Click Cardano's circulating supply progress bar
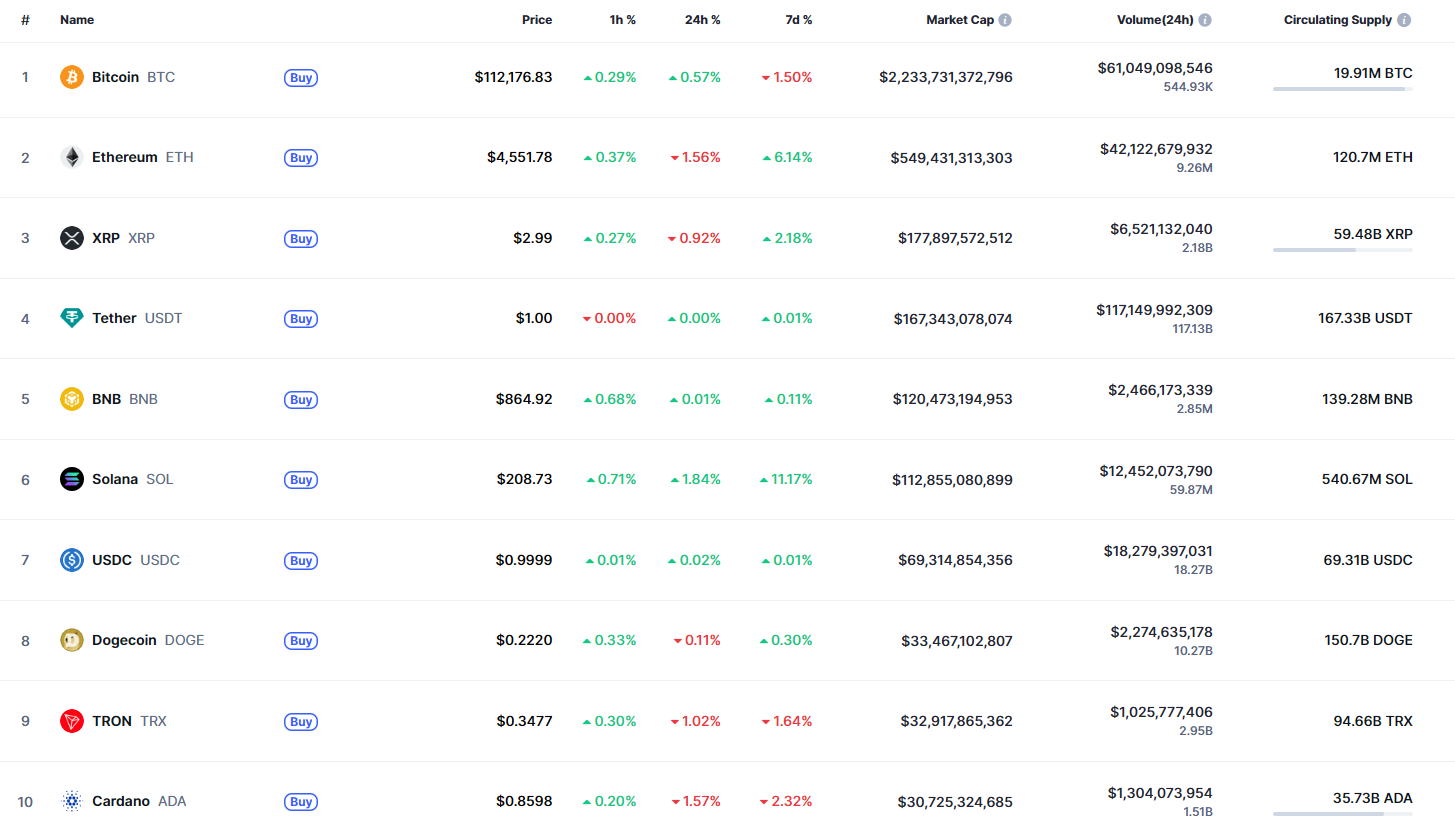This screenshot has height=840, width=1455. point(1343,813)
